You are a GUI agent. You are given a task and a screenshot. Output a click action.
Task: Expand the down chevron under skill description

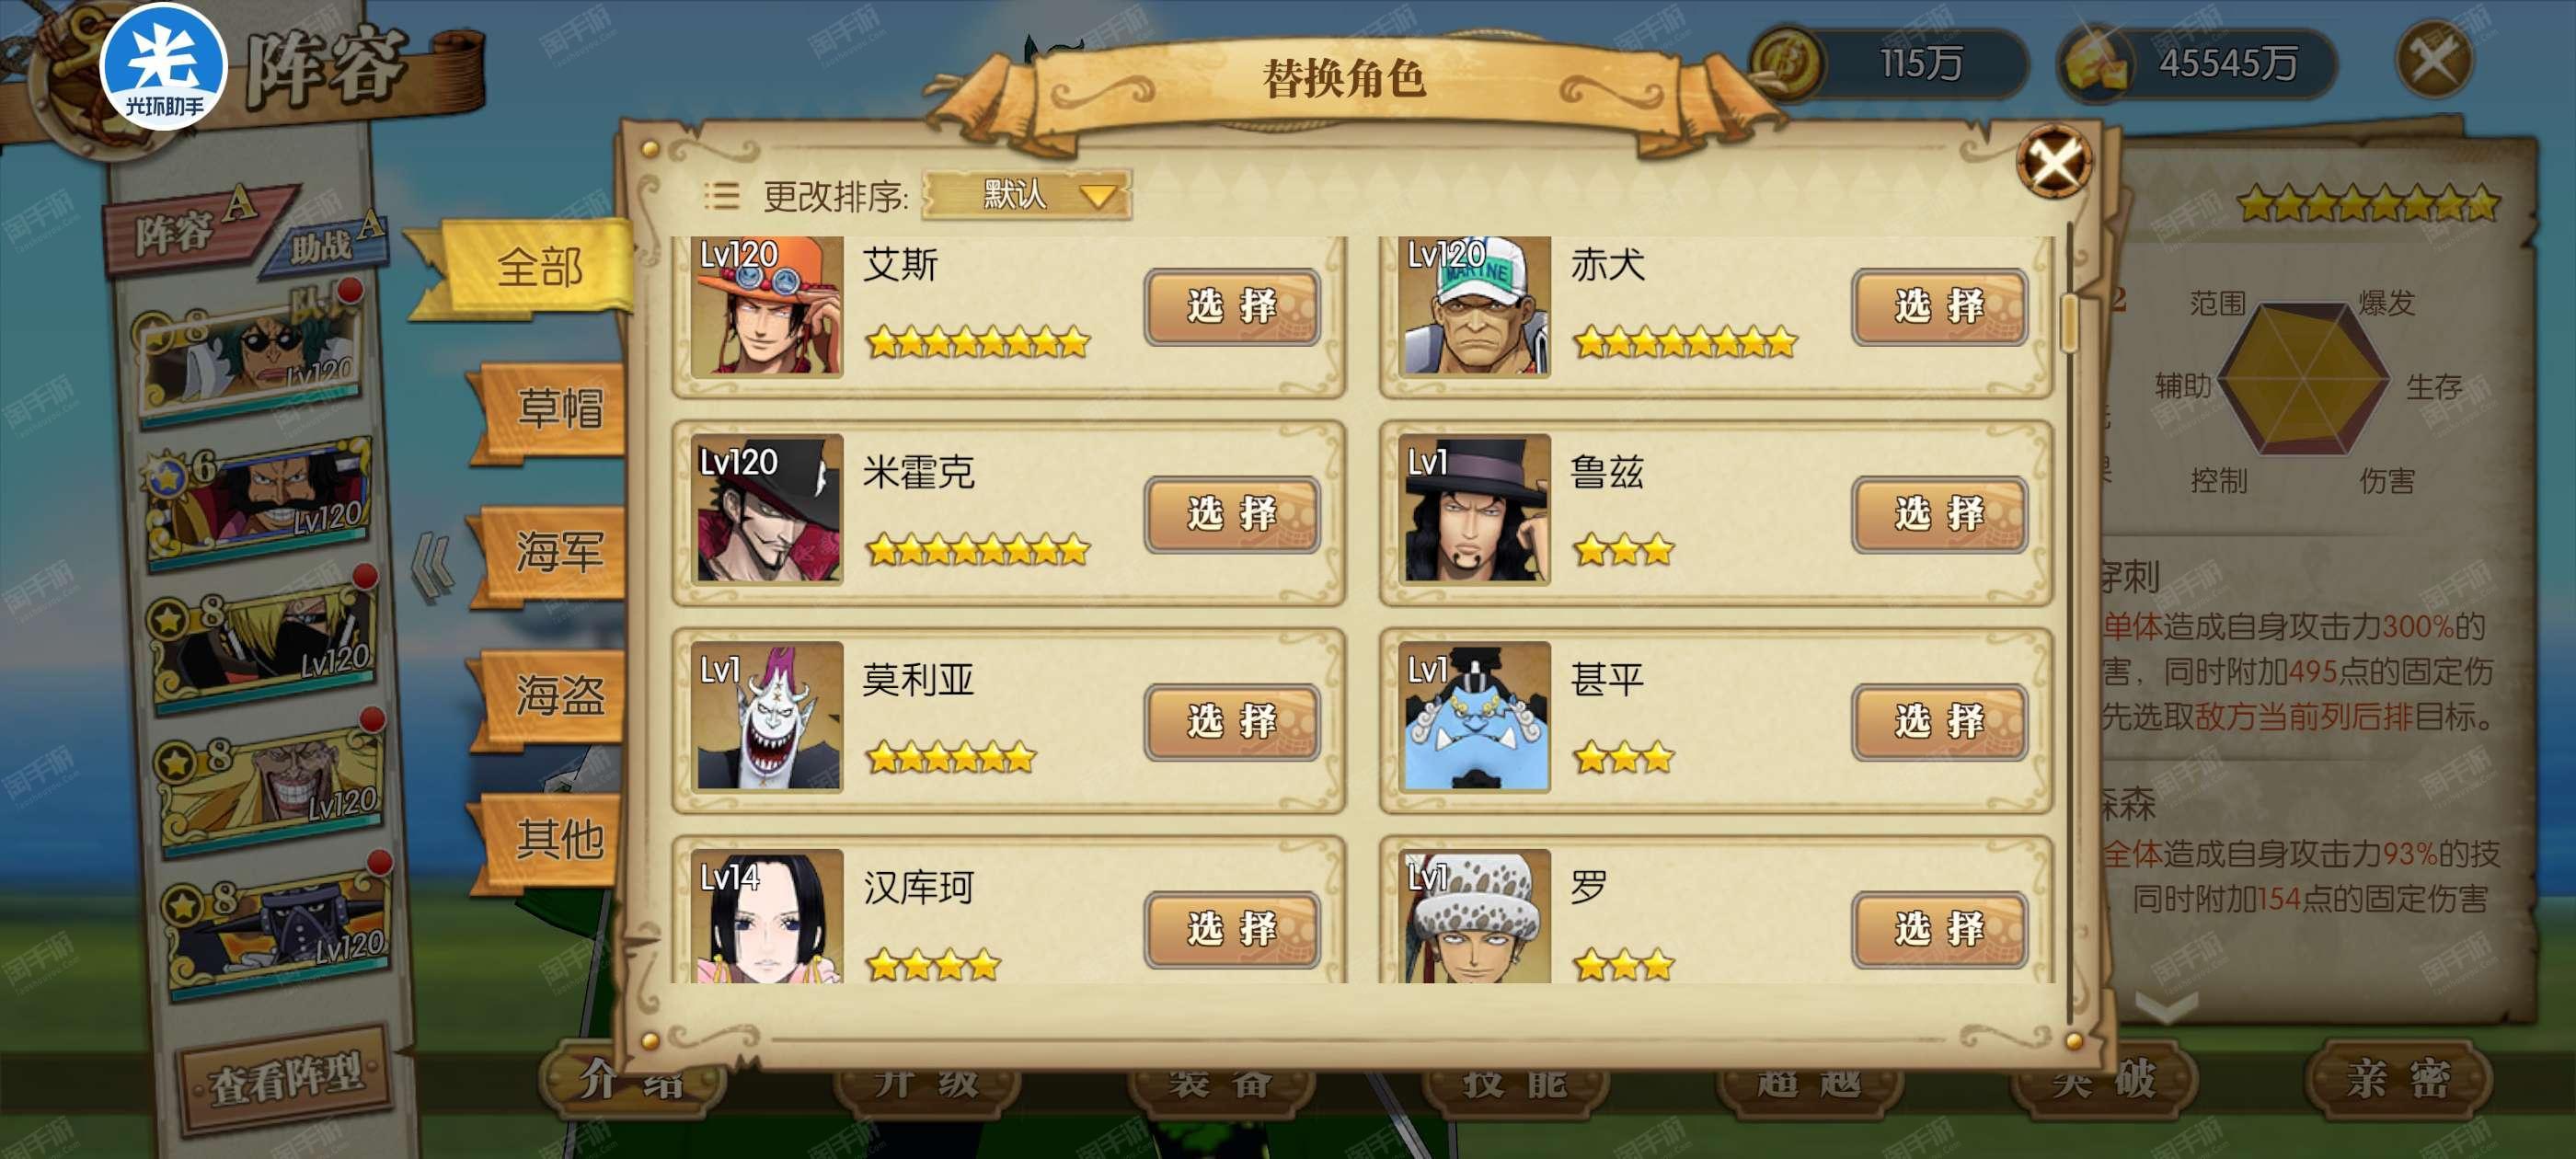2166,1008
